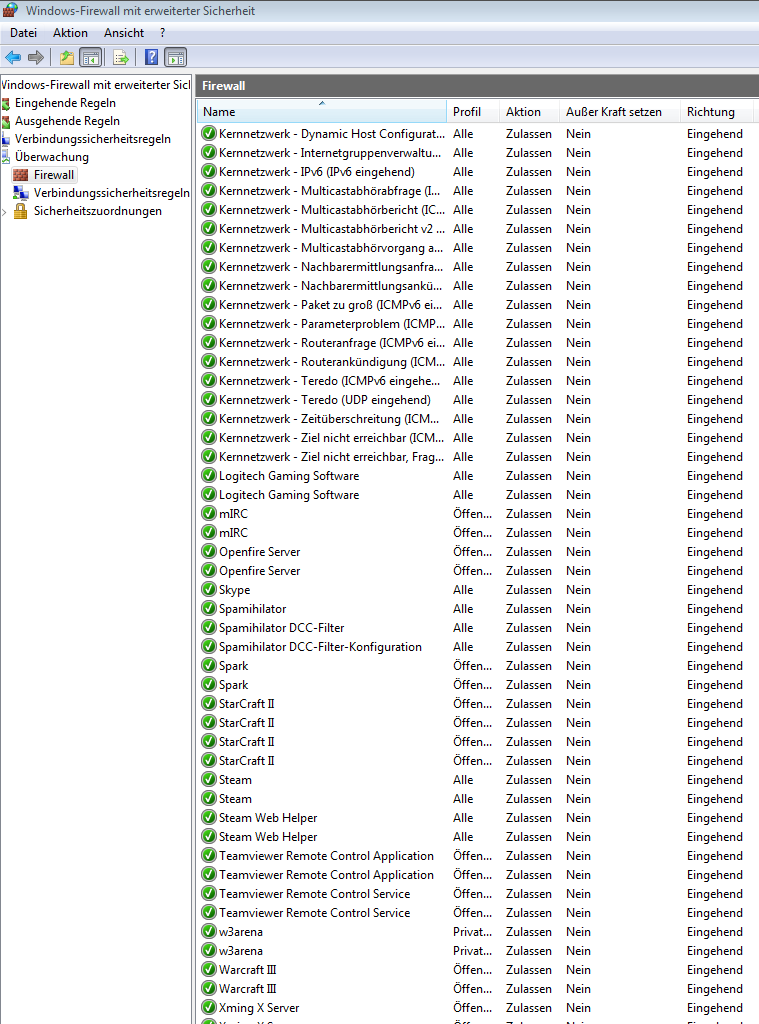759x1024 pixels.
Task: Click green check icon for Xming X Server
Action: pyautogui.click(x=208, y=1007)
